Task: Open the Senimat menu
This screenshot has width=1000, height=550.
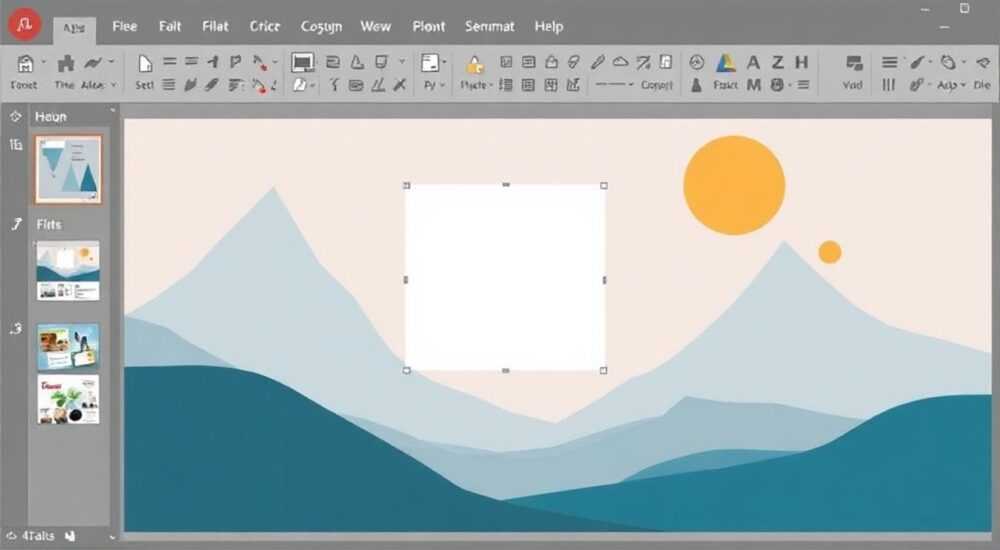Action: (489, 26)
